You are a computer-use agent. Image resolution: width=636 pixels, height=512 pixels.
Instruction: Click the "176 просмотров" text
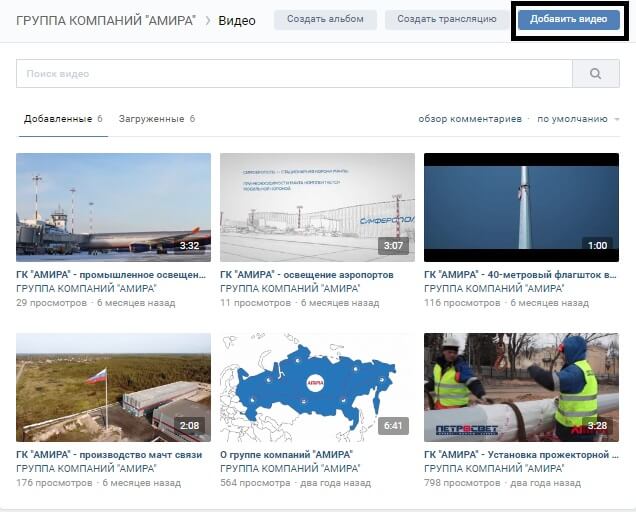coord(54,483)
